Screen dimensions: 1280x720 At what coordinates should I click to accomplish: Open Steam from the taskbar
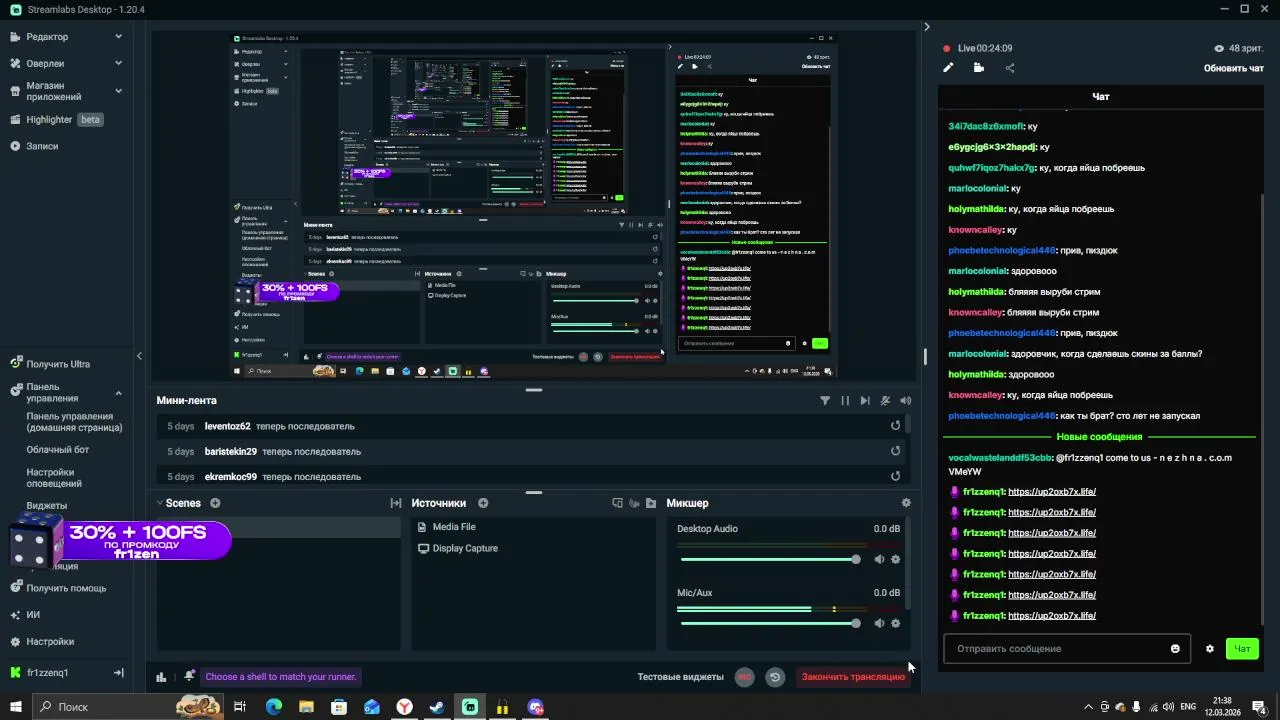click(437, 707)
